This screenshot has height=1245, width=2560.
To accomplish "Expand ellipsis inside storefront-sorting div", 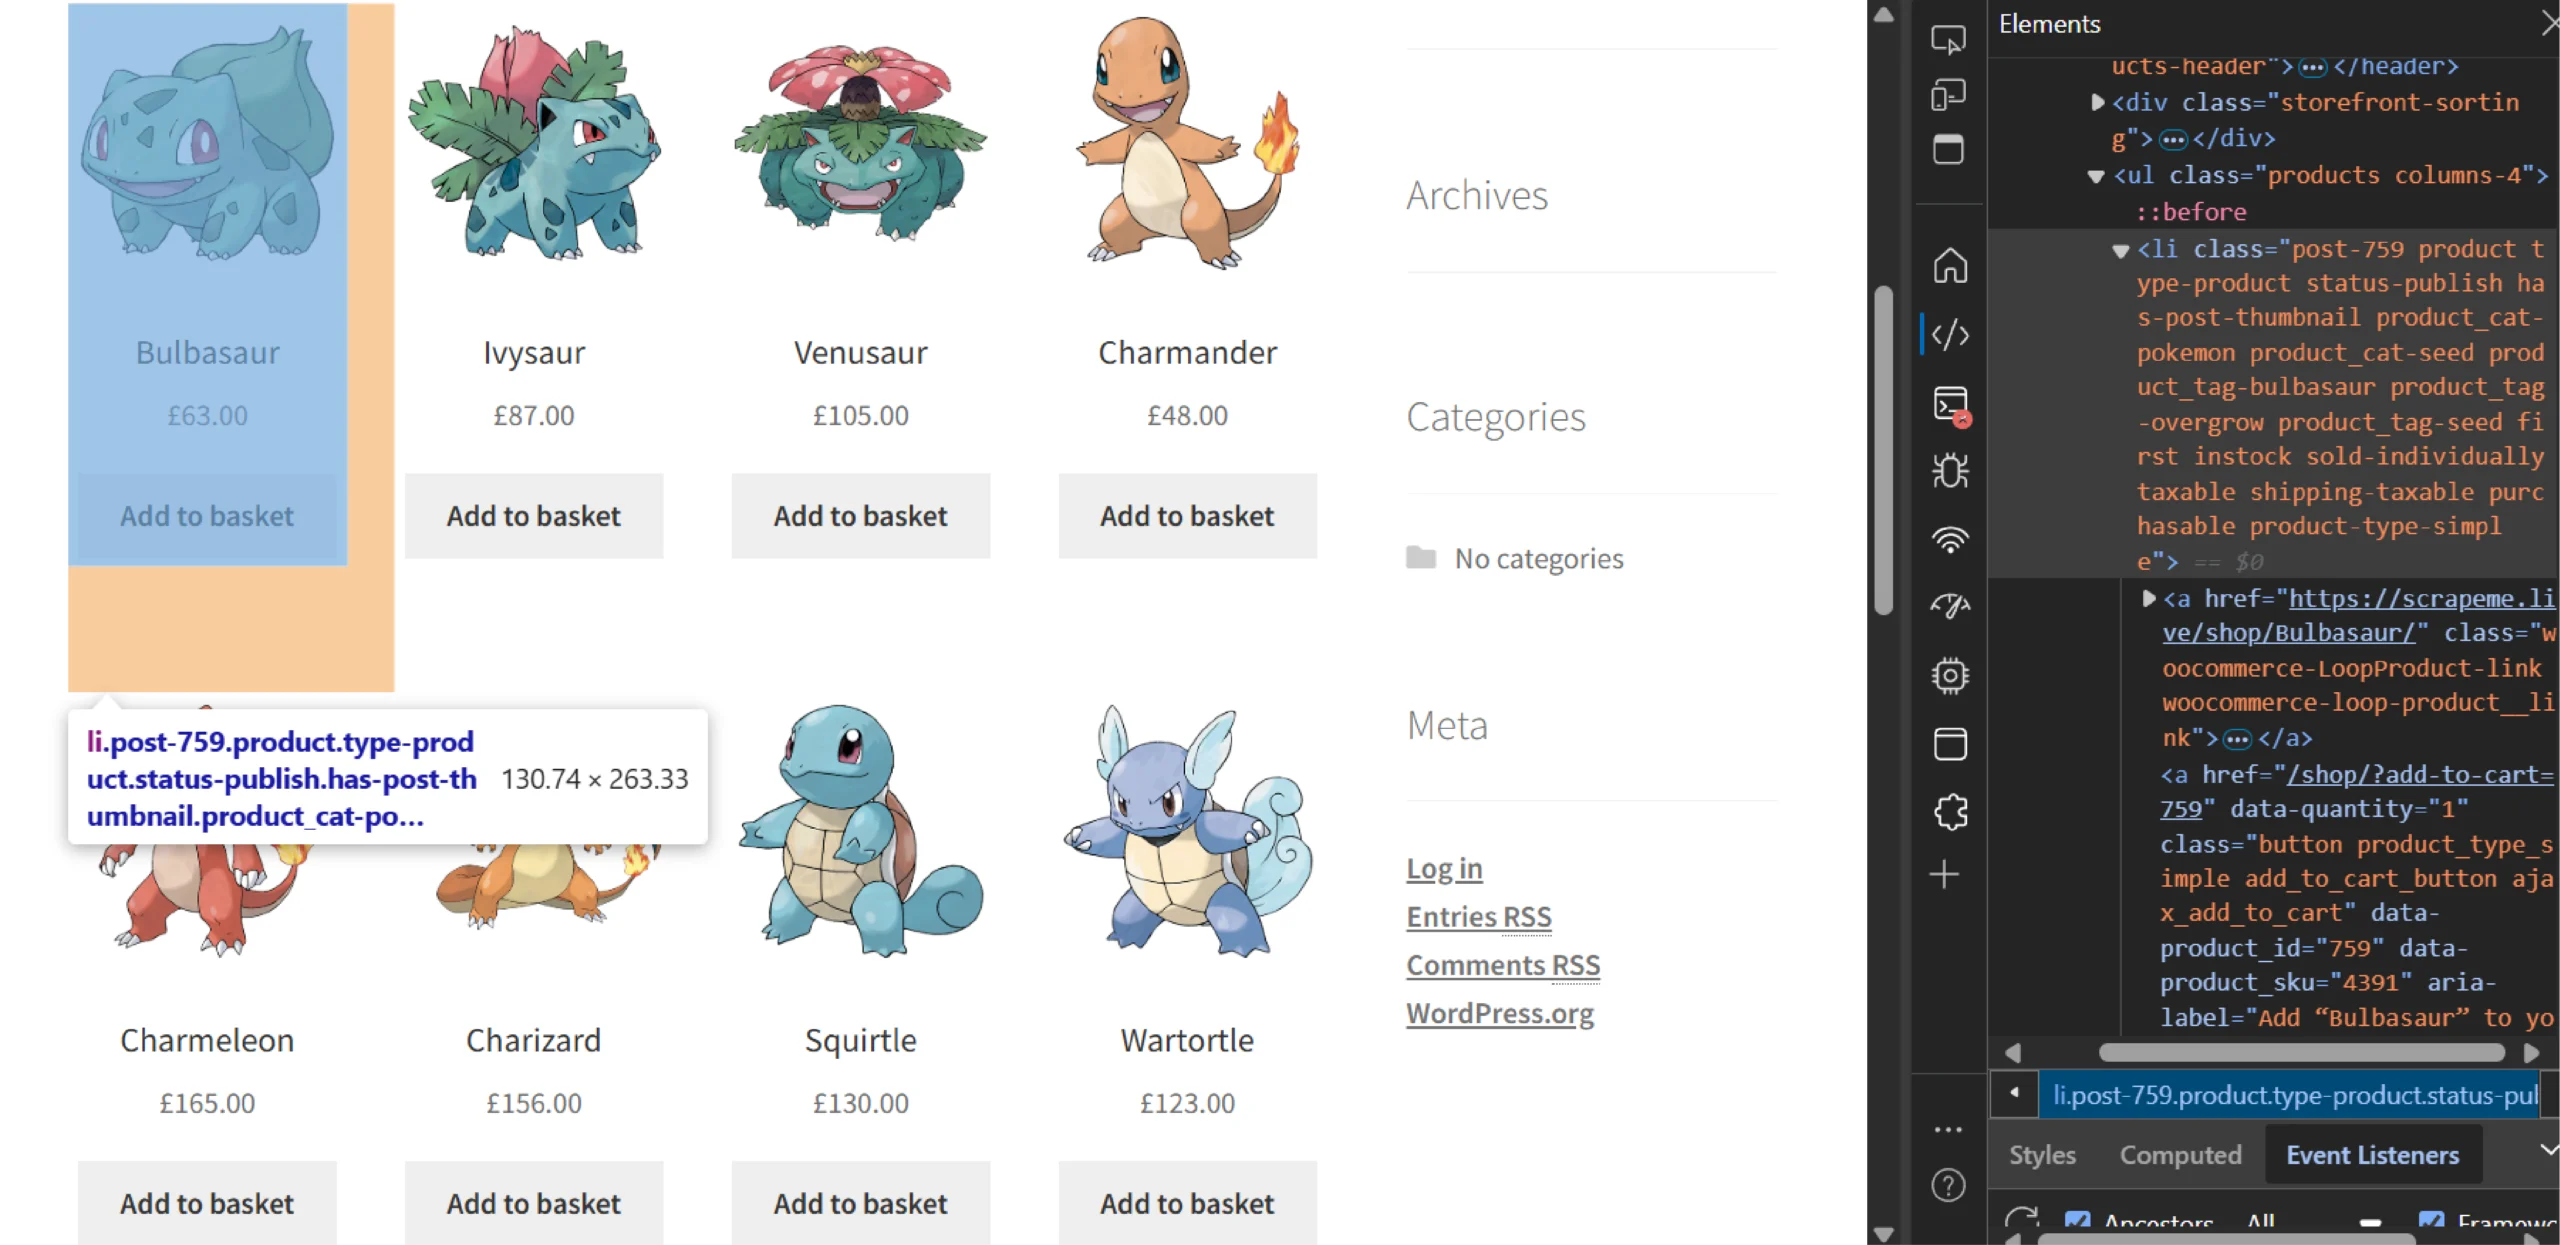I will (2173, 140).
